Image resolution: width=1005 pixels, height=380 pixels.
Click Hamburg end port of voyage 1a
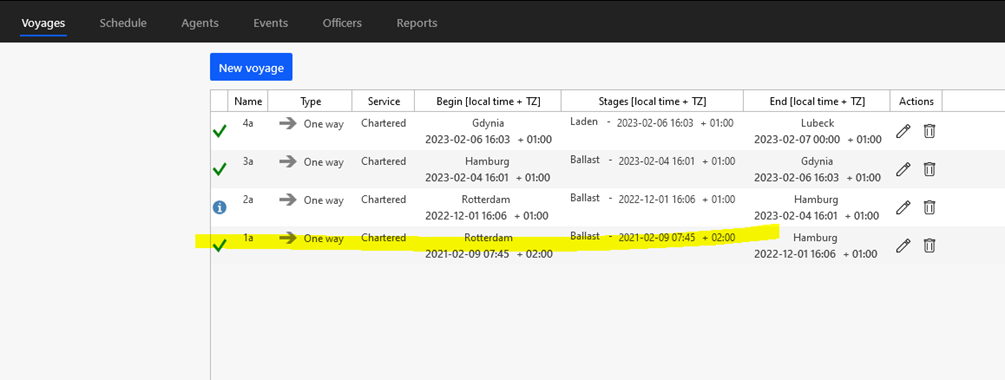point(815,238)
